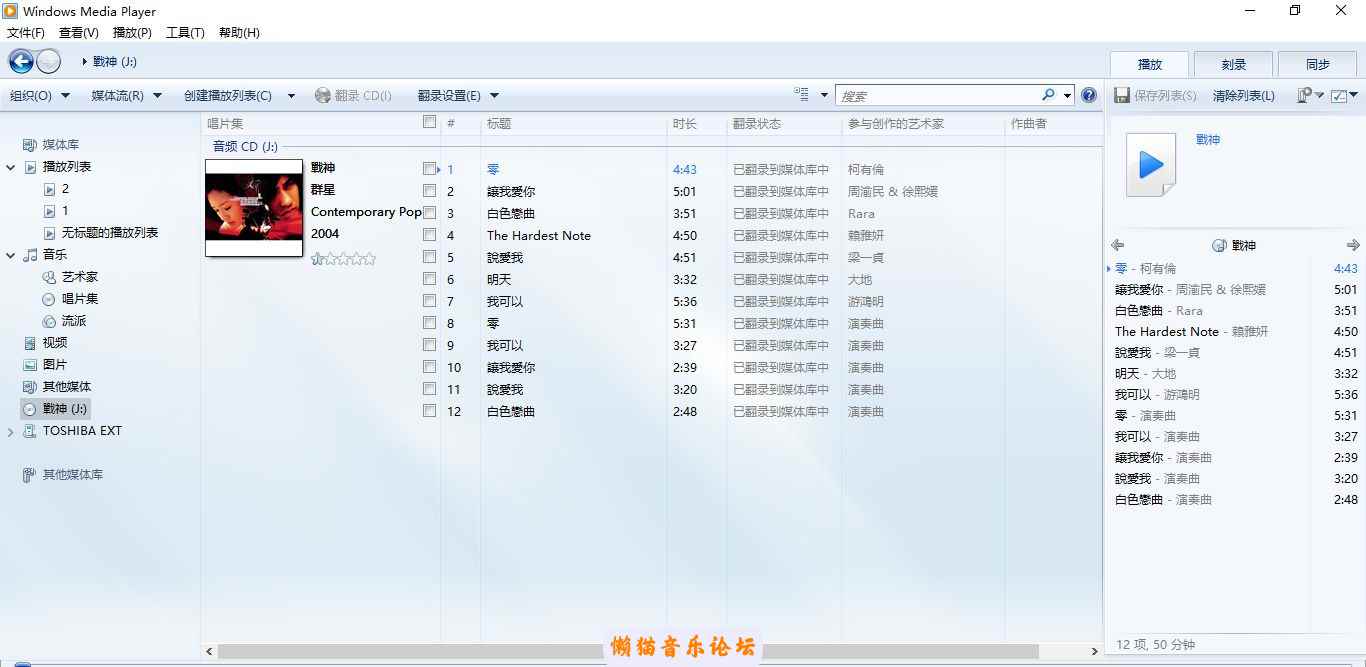The image size is (1366, 667).
Task: Open the arrow beside 创建播放列表(C)
Action: 291,96
